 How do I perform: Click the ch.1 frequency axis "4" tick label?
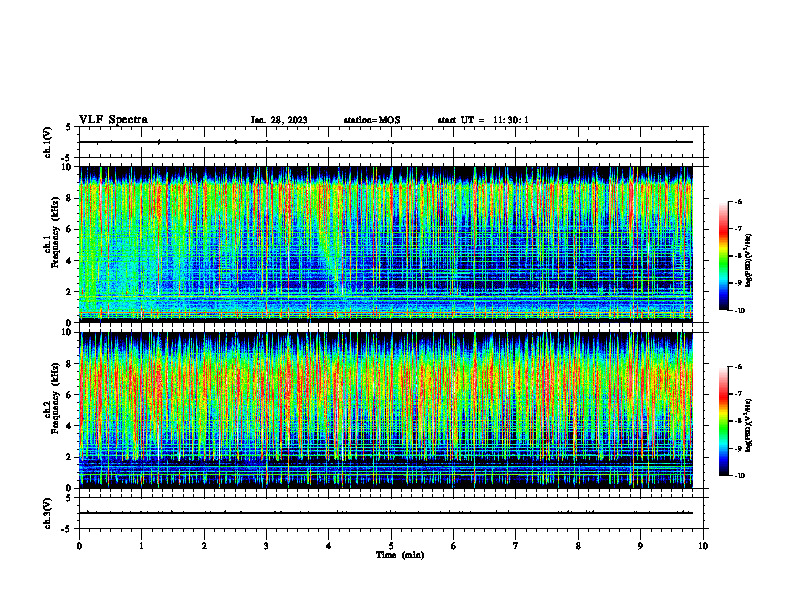tap(70, 261)
